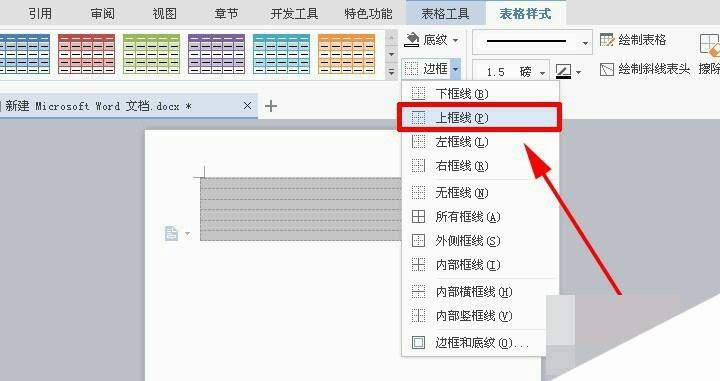Viewport: 720px width, 381px height.
Task: Open the paste options dropdown arrow
Action: pyautogui.click(x=187, y=234)
